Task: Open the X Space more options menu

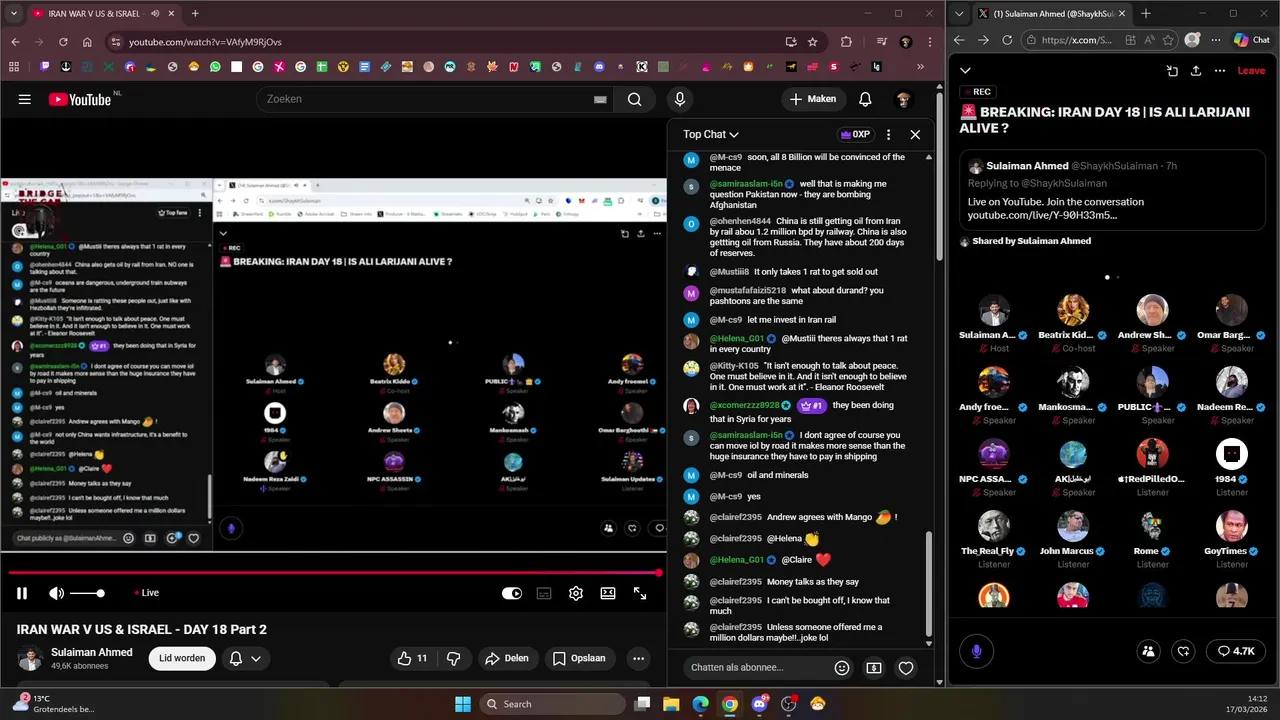Action: [1220, 71]
